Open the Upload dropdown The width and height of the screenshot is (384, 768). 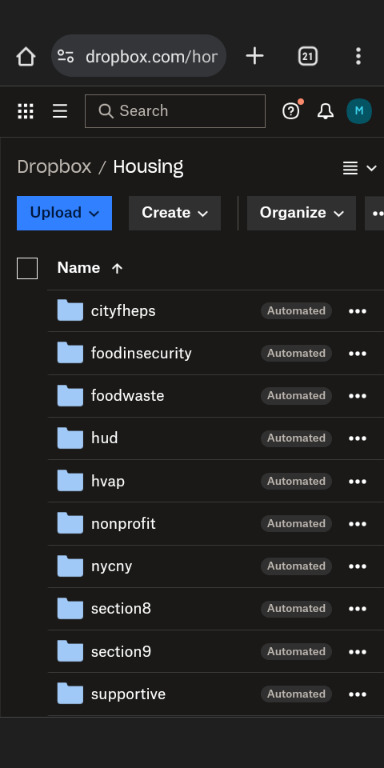point(64,213)
